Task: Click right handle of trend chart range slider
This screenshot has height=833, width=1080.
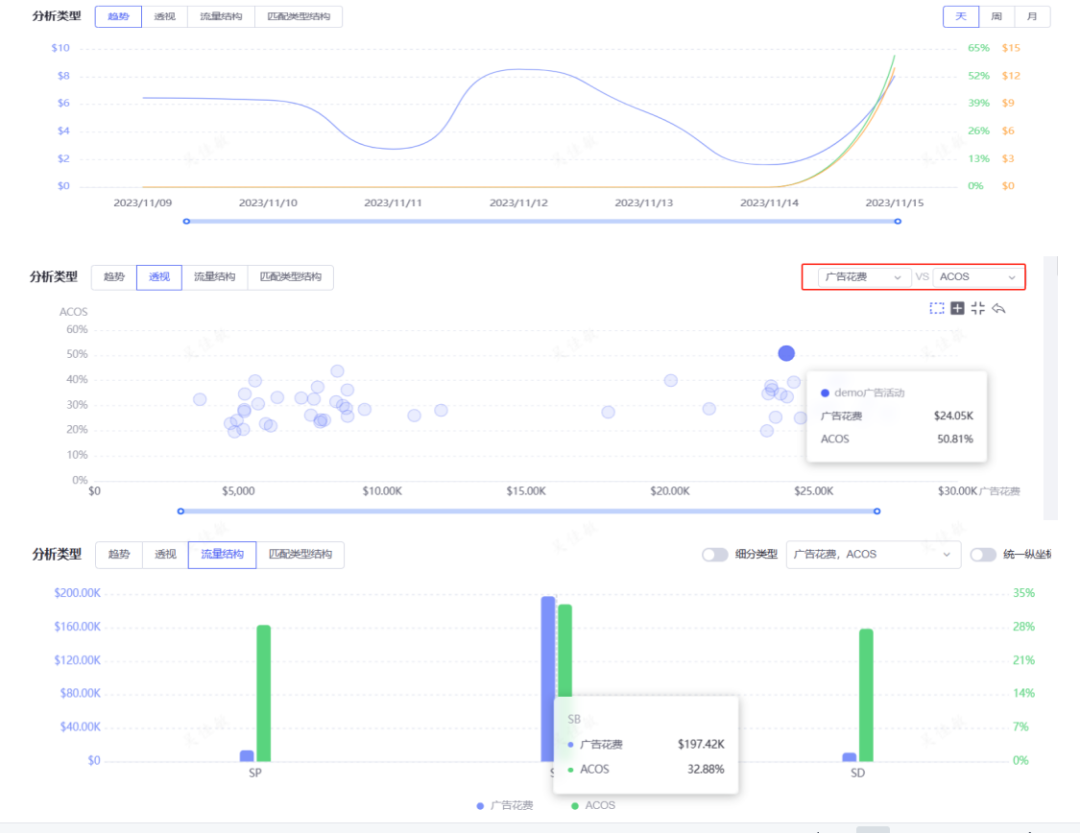Action: point(897,221)
